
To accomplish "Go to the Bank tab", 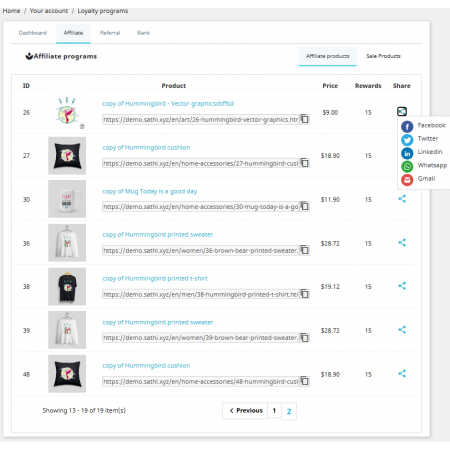I will pos(143,33).
